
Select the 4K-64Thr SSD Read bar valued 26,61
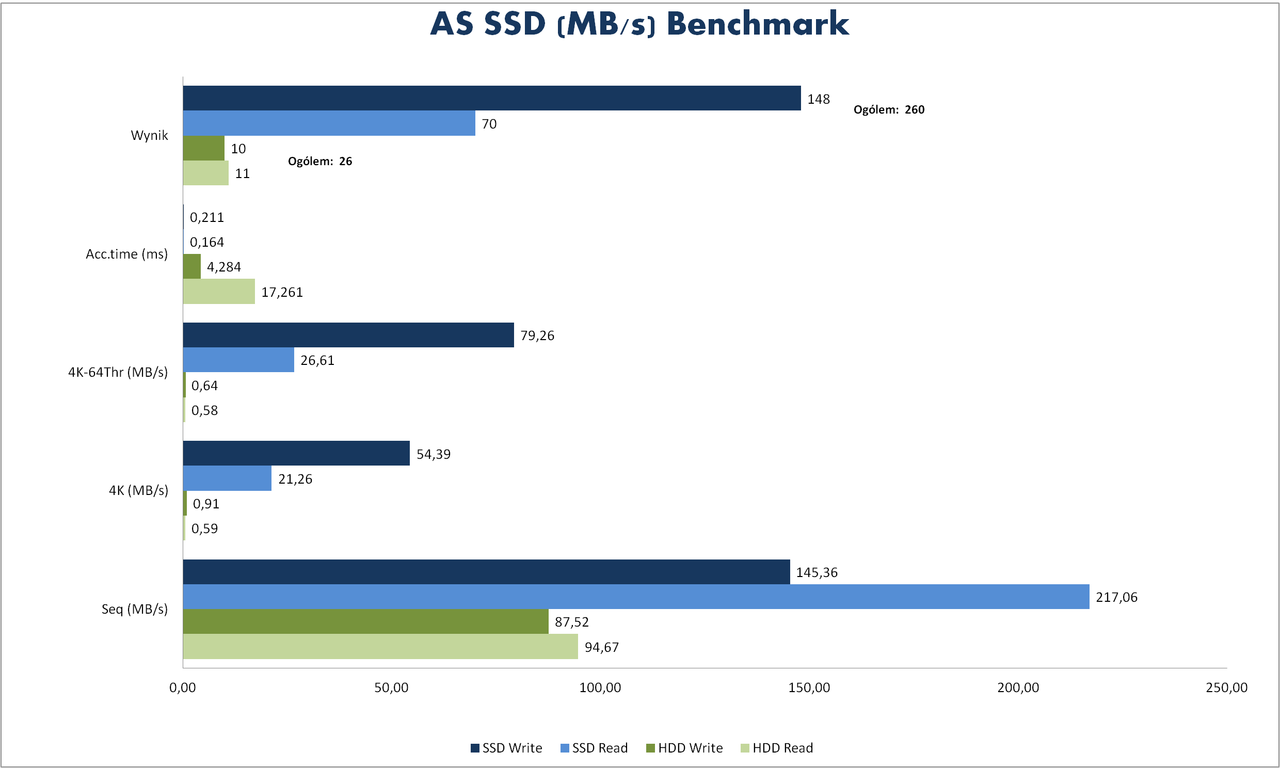click(x=238, y=360)
